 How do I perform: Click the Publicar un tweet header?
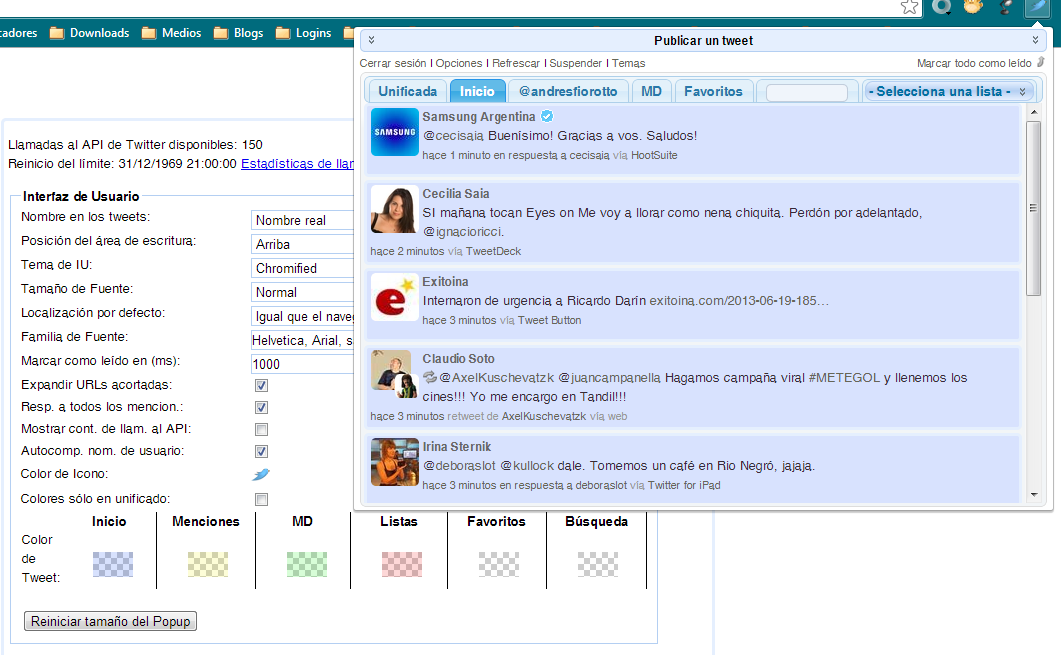point(703,41)
